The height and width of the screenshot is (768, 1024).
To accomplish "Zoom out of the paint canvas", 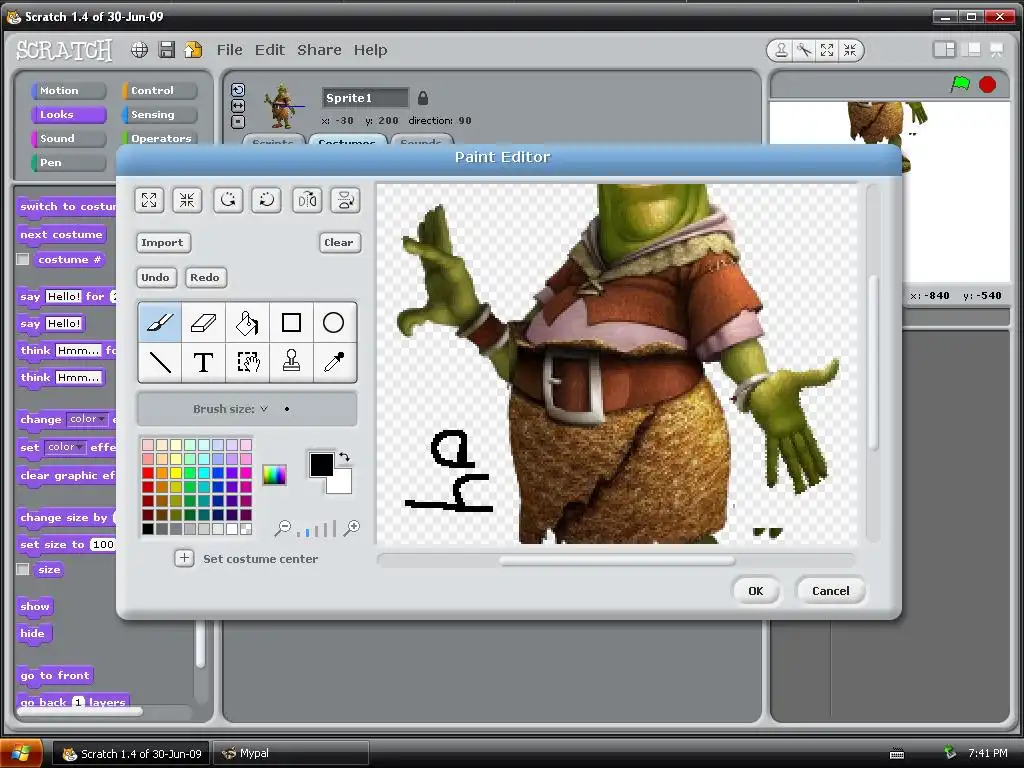I will [x=282, y=528].
